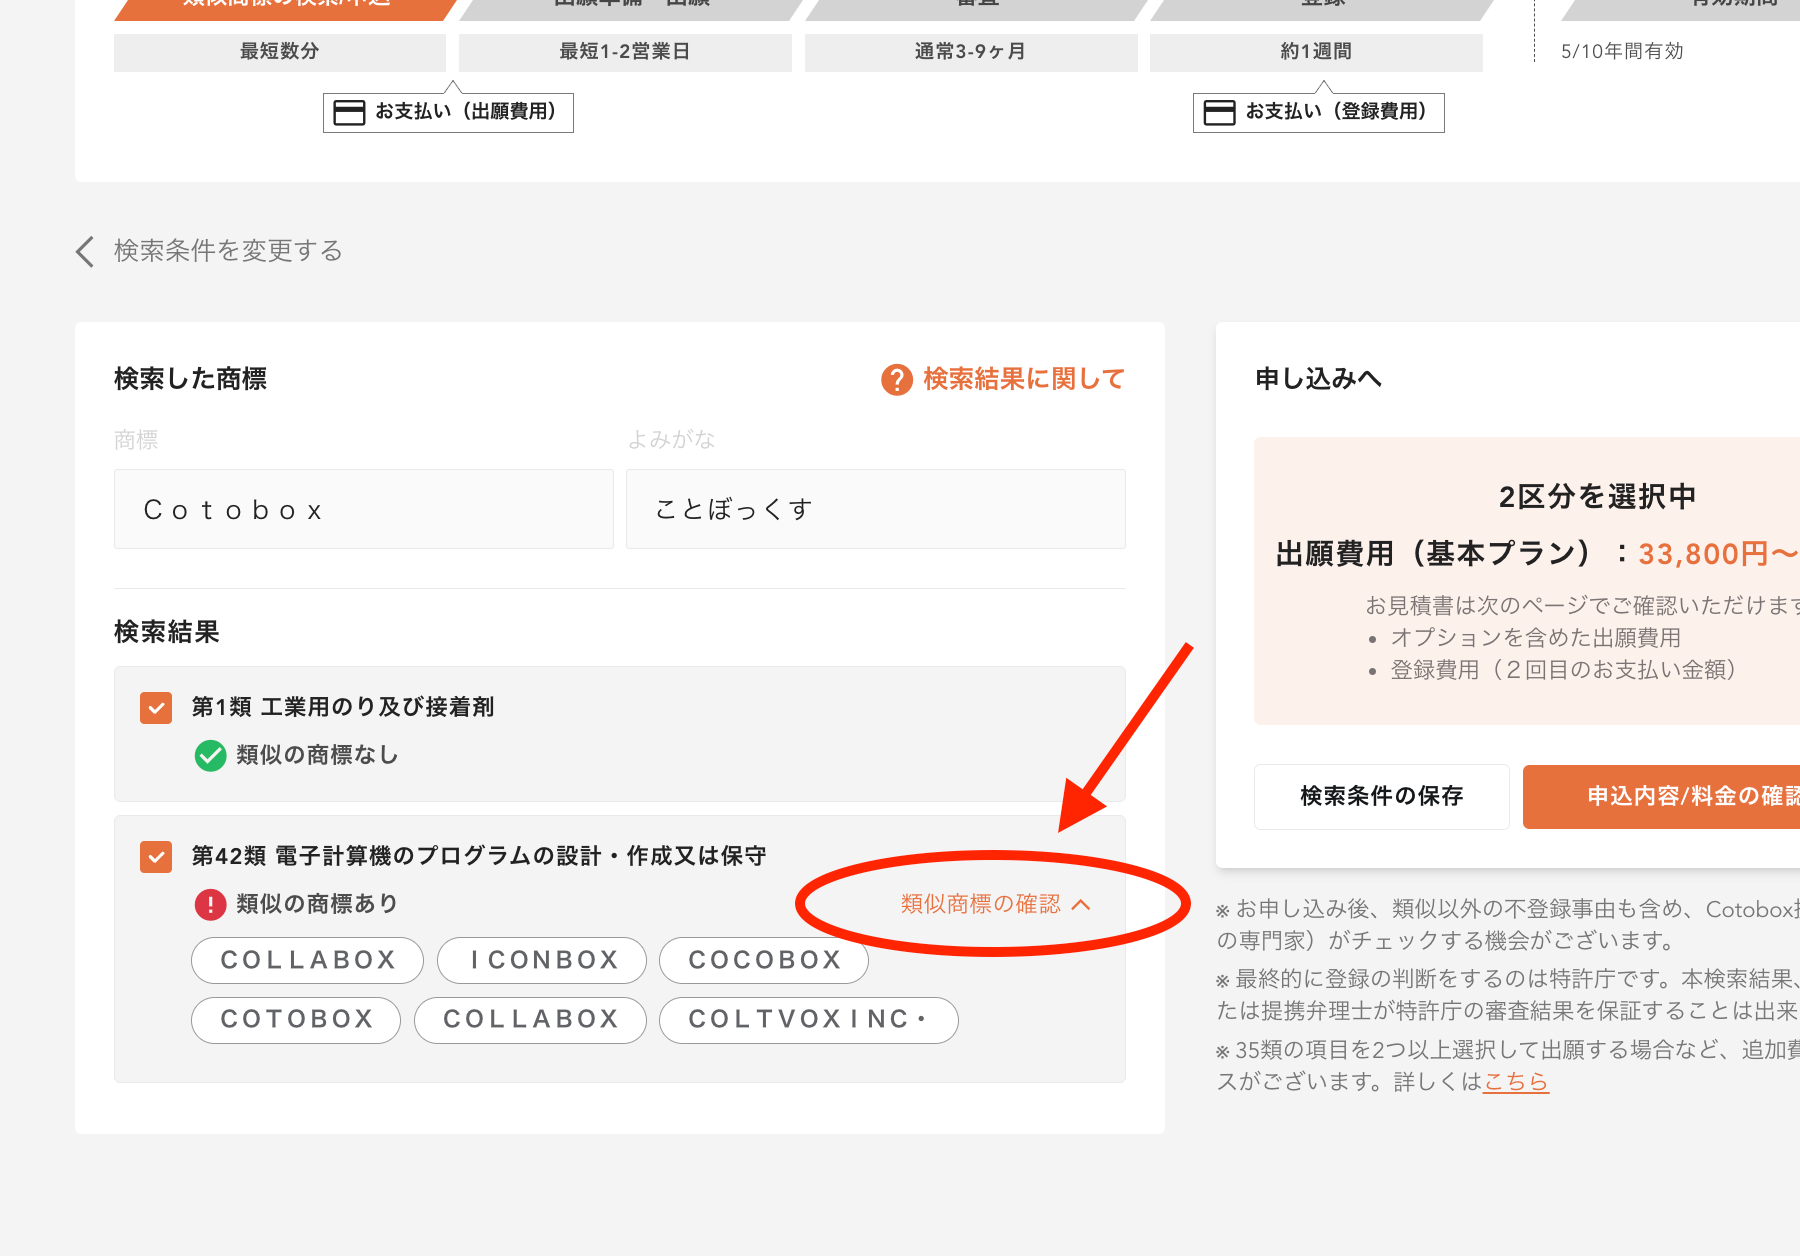
Task: Click the credit card icon for 登録費用 payment
Action: (x=1219, y=112)
